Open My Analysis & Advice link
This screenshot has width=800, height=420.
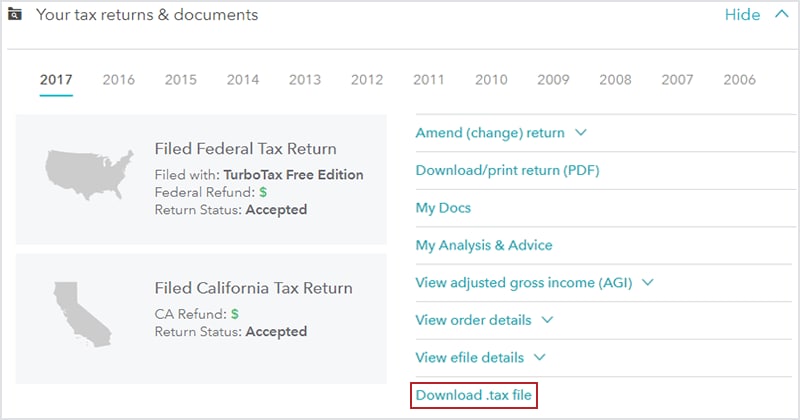click(x=484, y=245)
